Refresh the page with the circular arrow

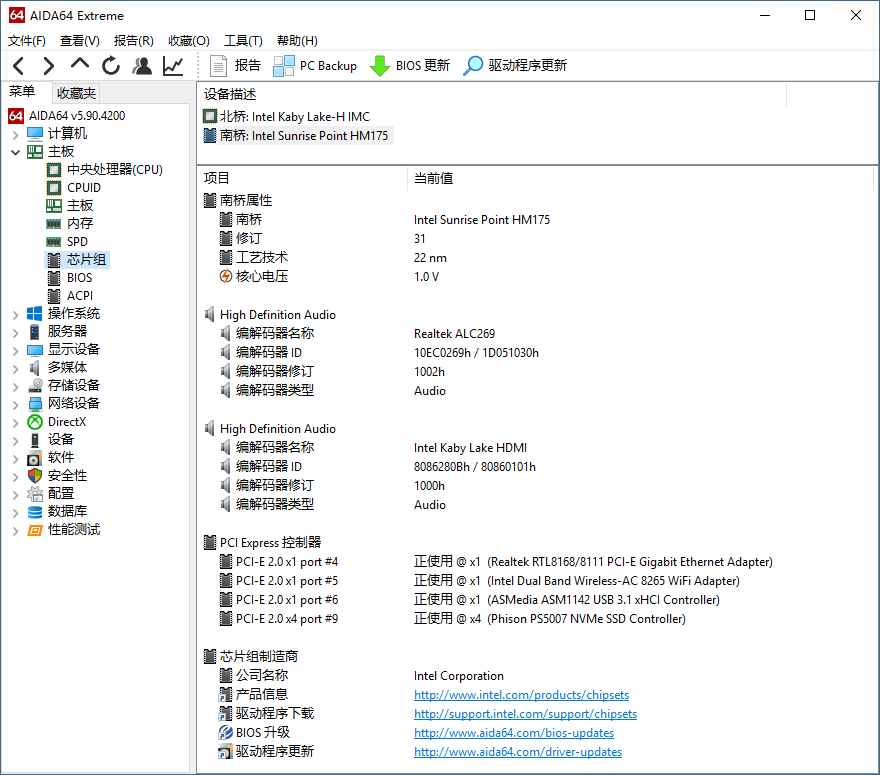click(x=110, y=66)
